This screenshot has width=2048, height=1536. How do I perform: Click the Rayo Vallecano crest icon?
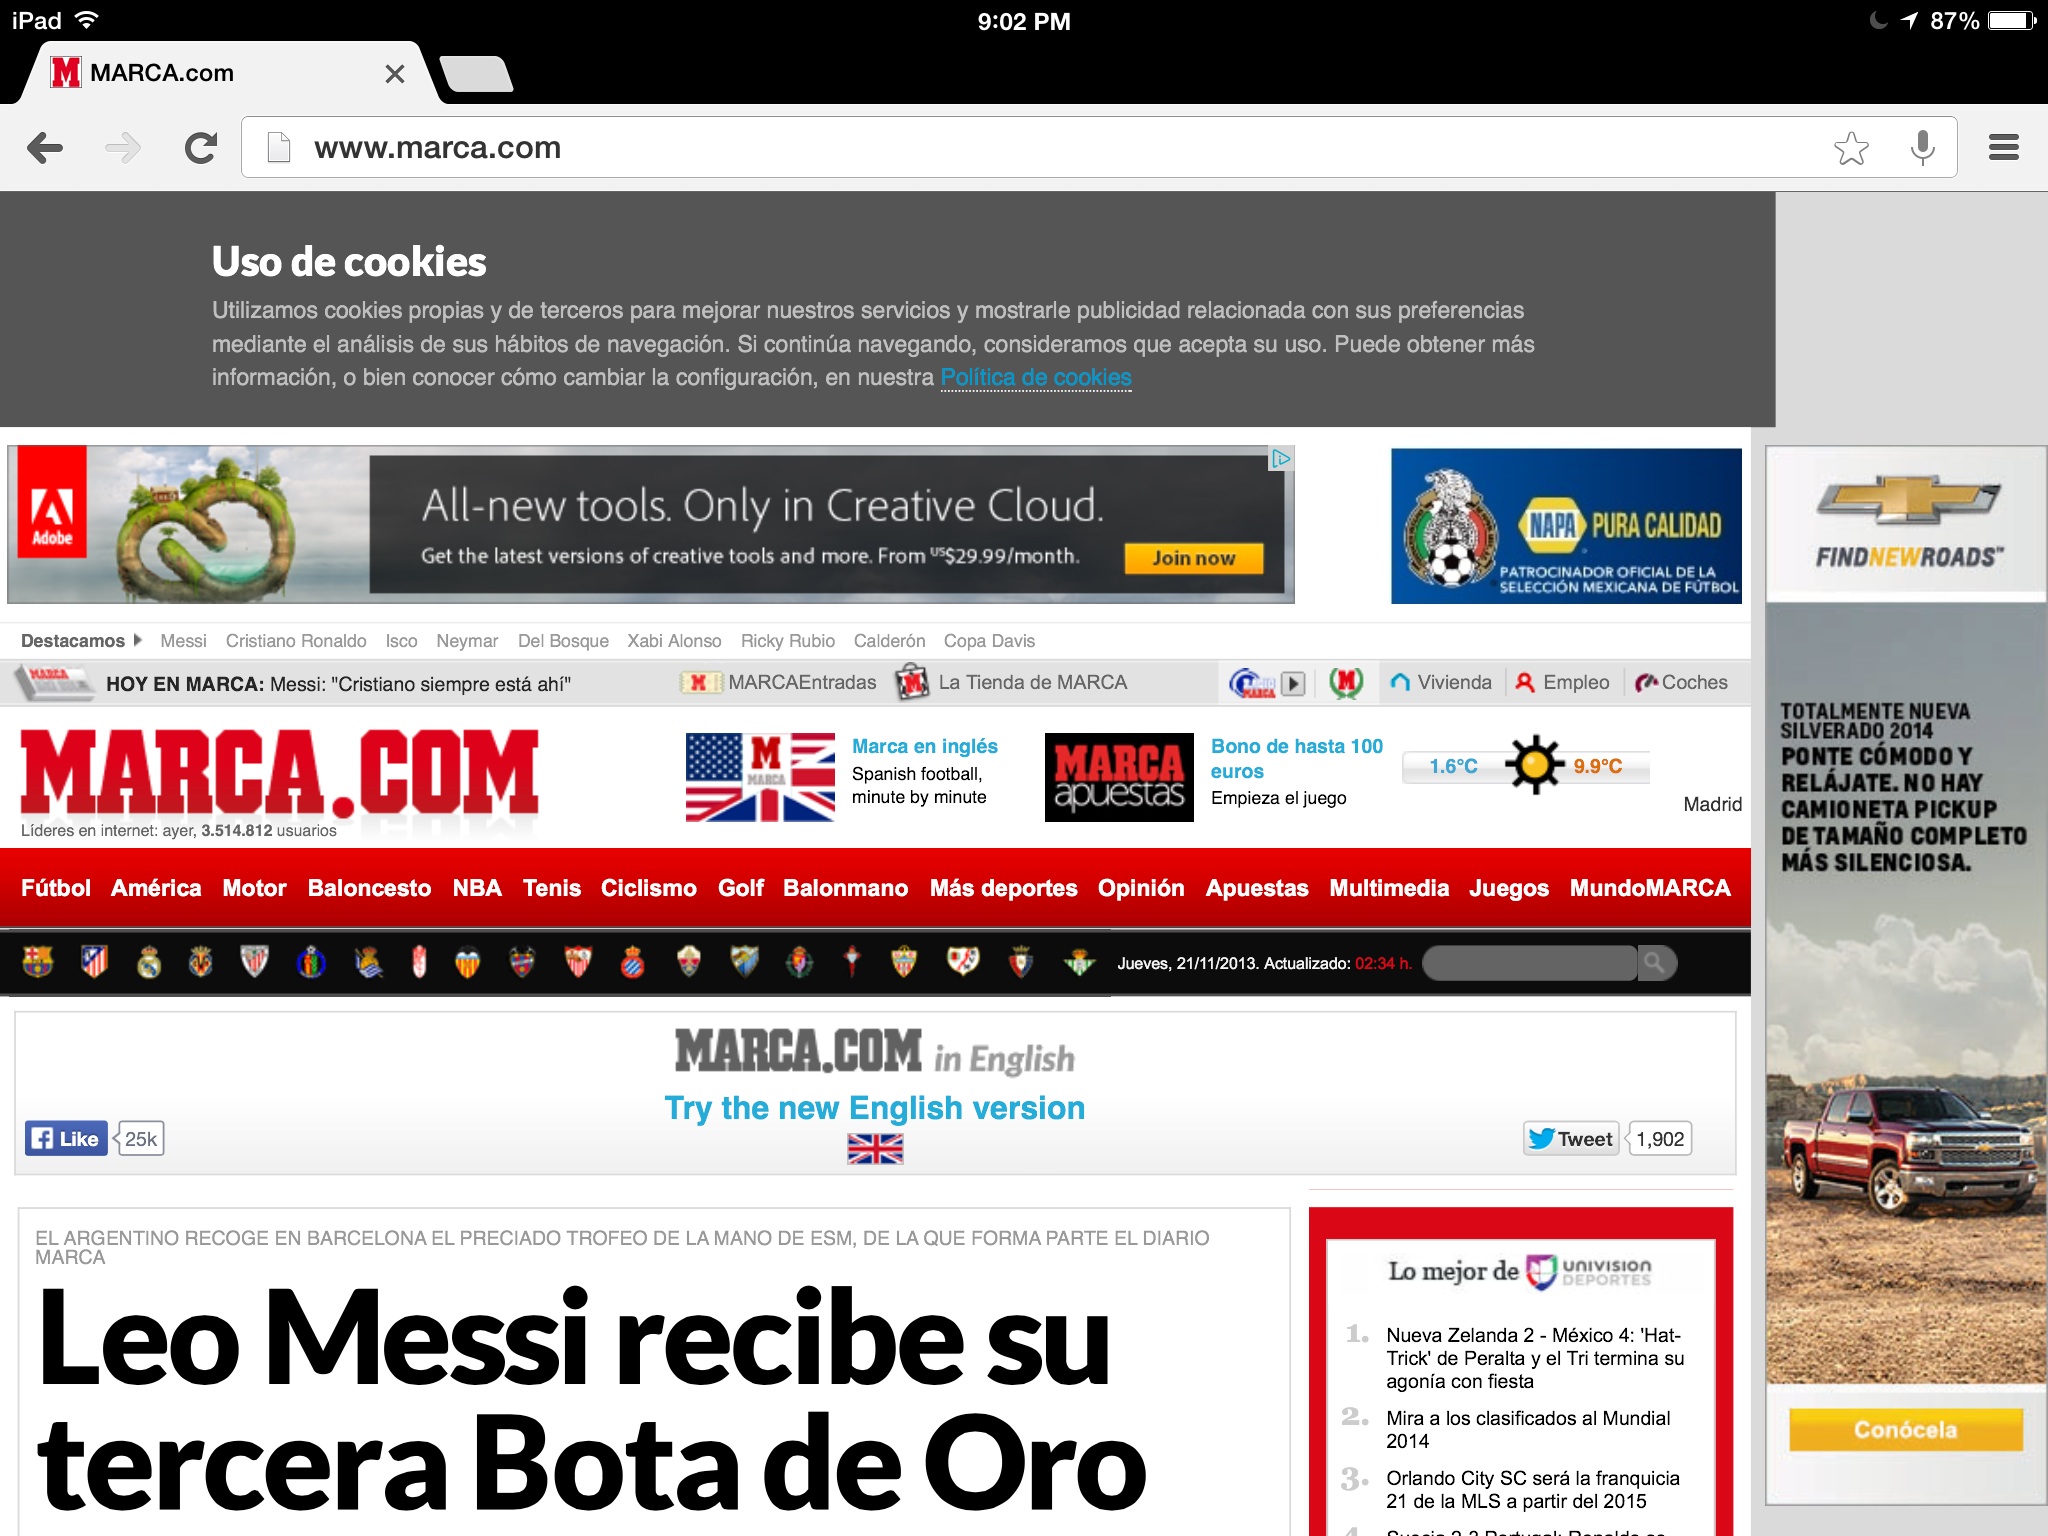click(x=963, y=962)
